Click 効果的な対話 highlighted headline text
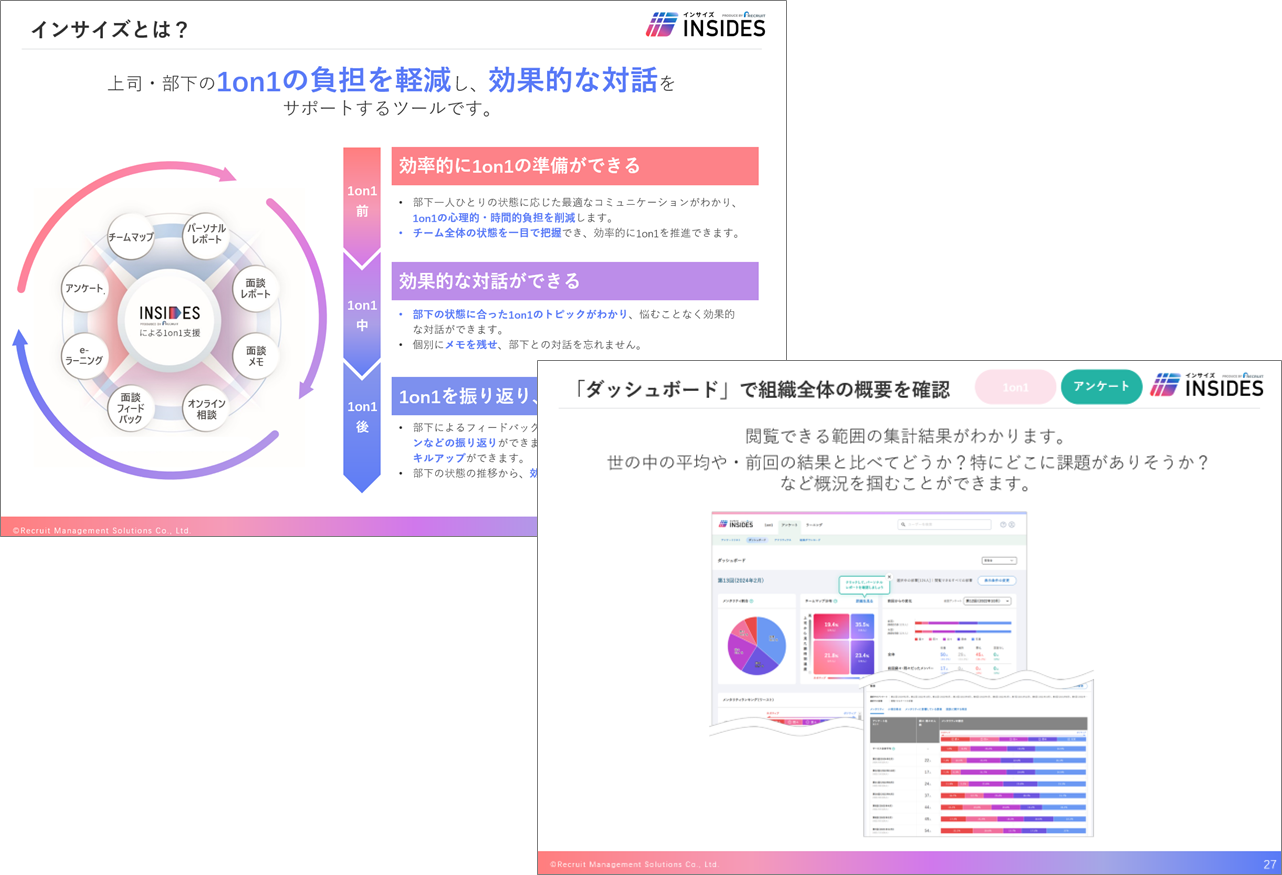The height and width of the screenshot is (875, 1282). [x=574, y=81]
